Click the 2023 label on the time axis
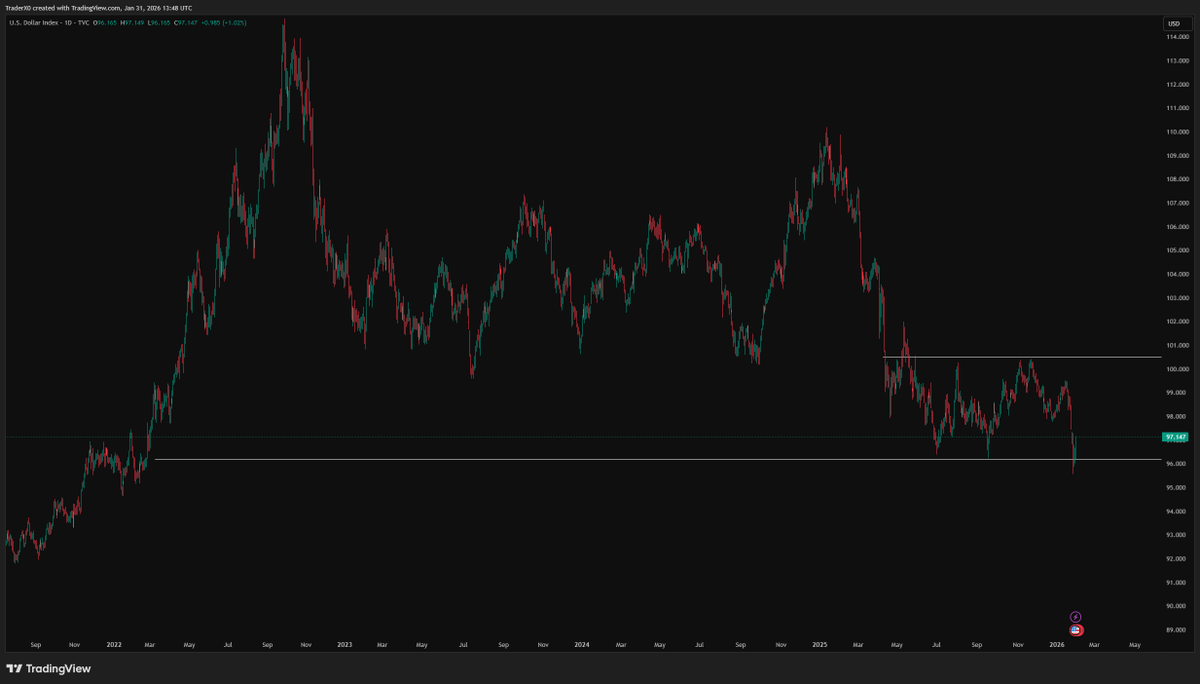 (x=345, y=645)
